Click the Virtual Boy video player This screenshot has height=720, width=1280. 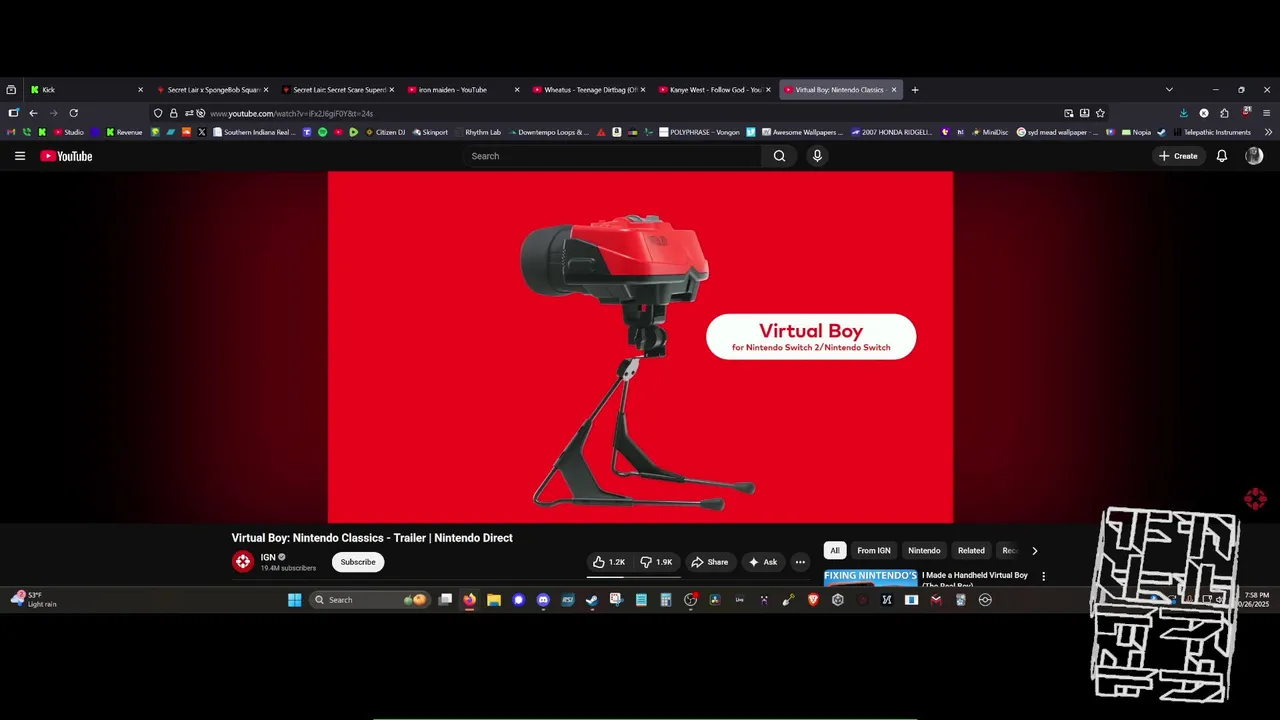[x=640, y=347]
